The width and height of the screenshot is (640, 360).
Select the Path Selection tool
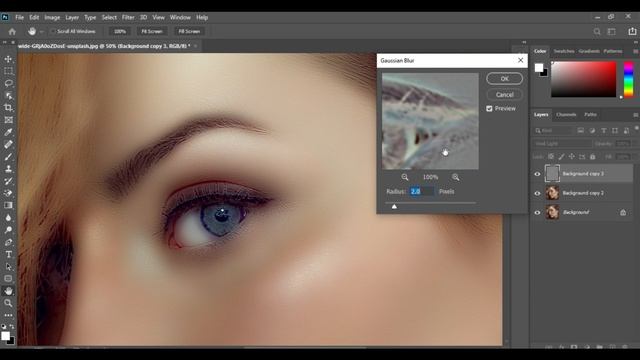8,267
